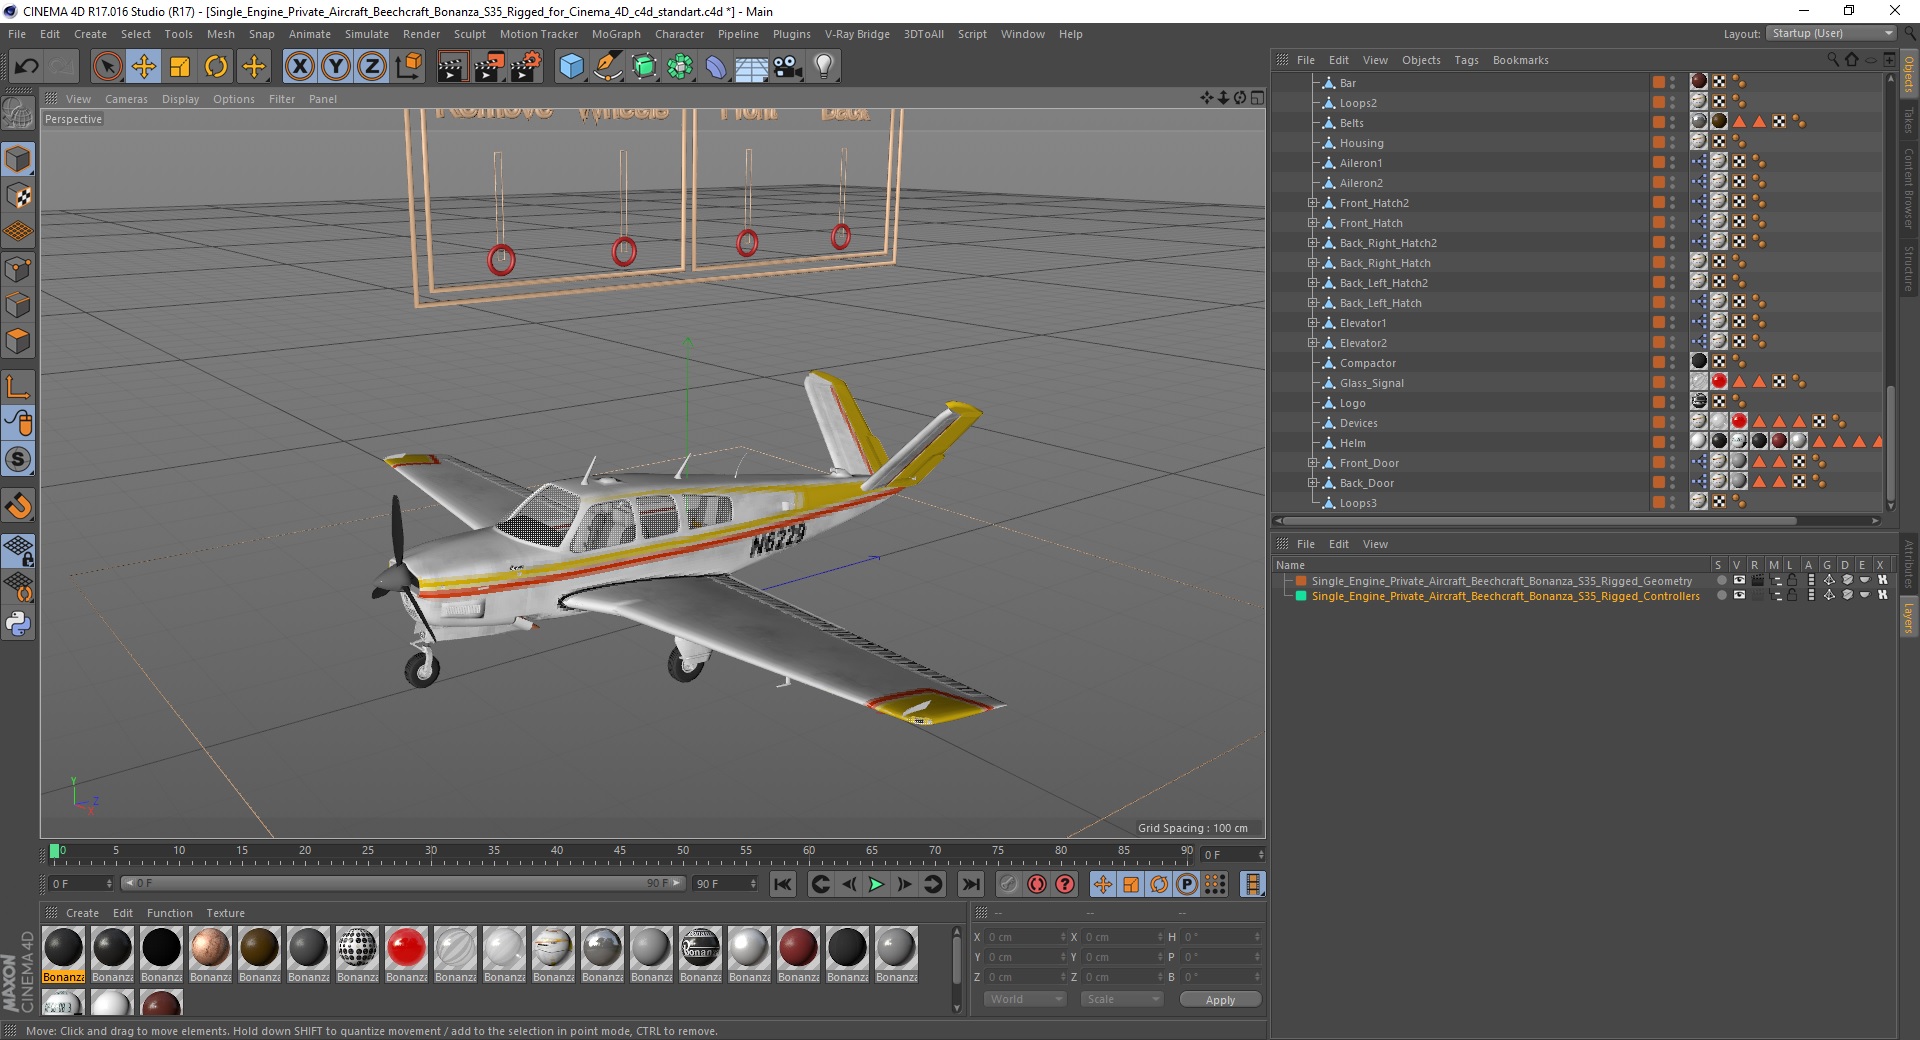Screen dimensions: 1920x1040
Task: Open material manager Texture menu
Action: point(225,913)
